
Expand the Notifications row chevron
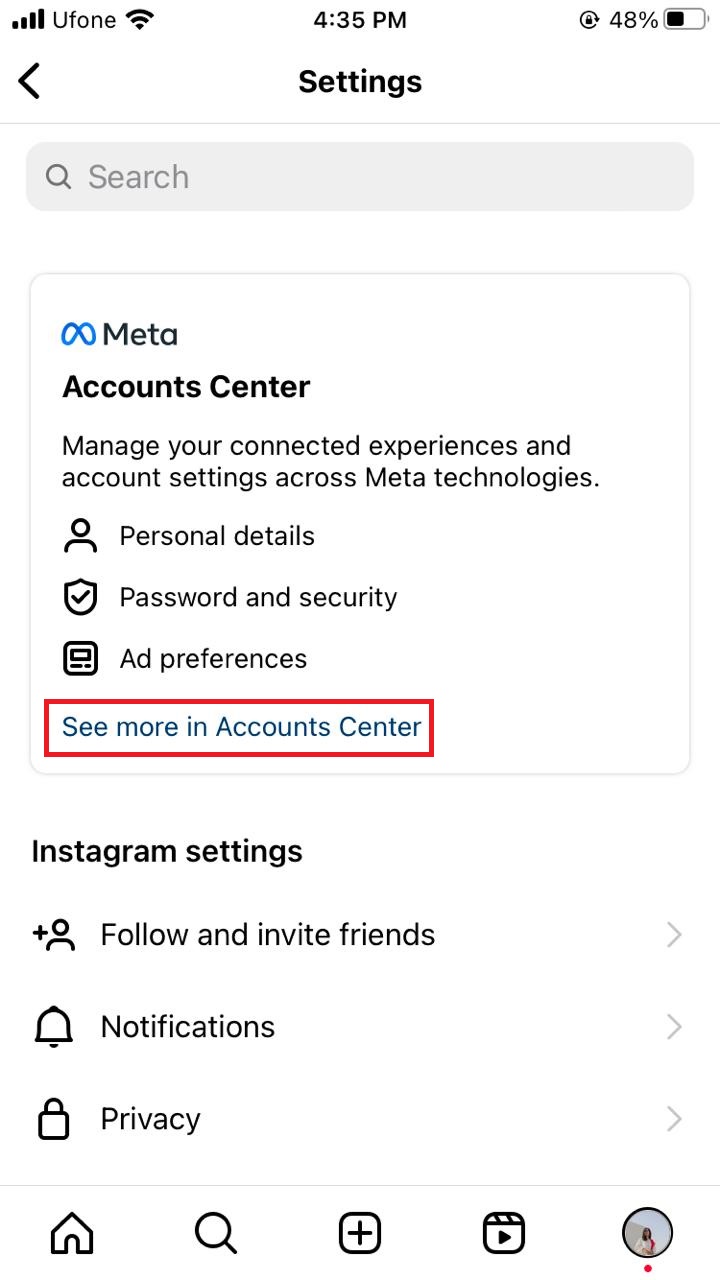point(674,1027)
